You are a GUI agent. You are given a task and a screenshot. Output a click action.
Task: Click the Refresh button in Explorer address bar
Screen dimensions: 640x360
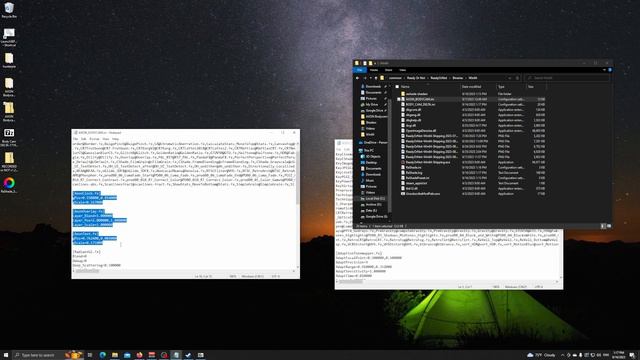pos(517,78)
